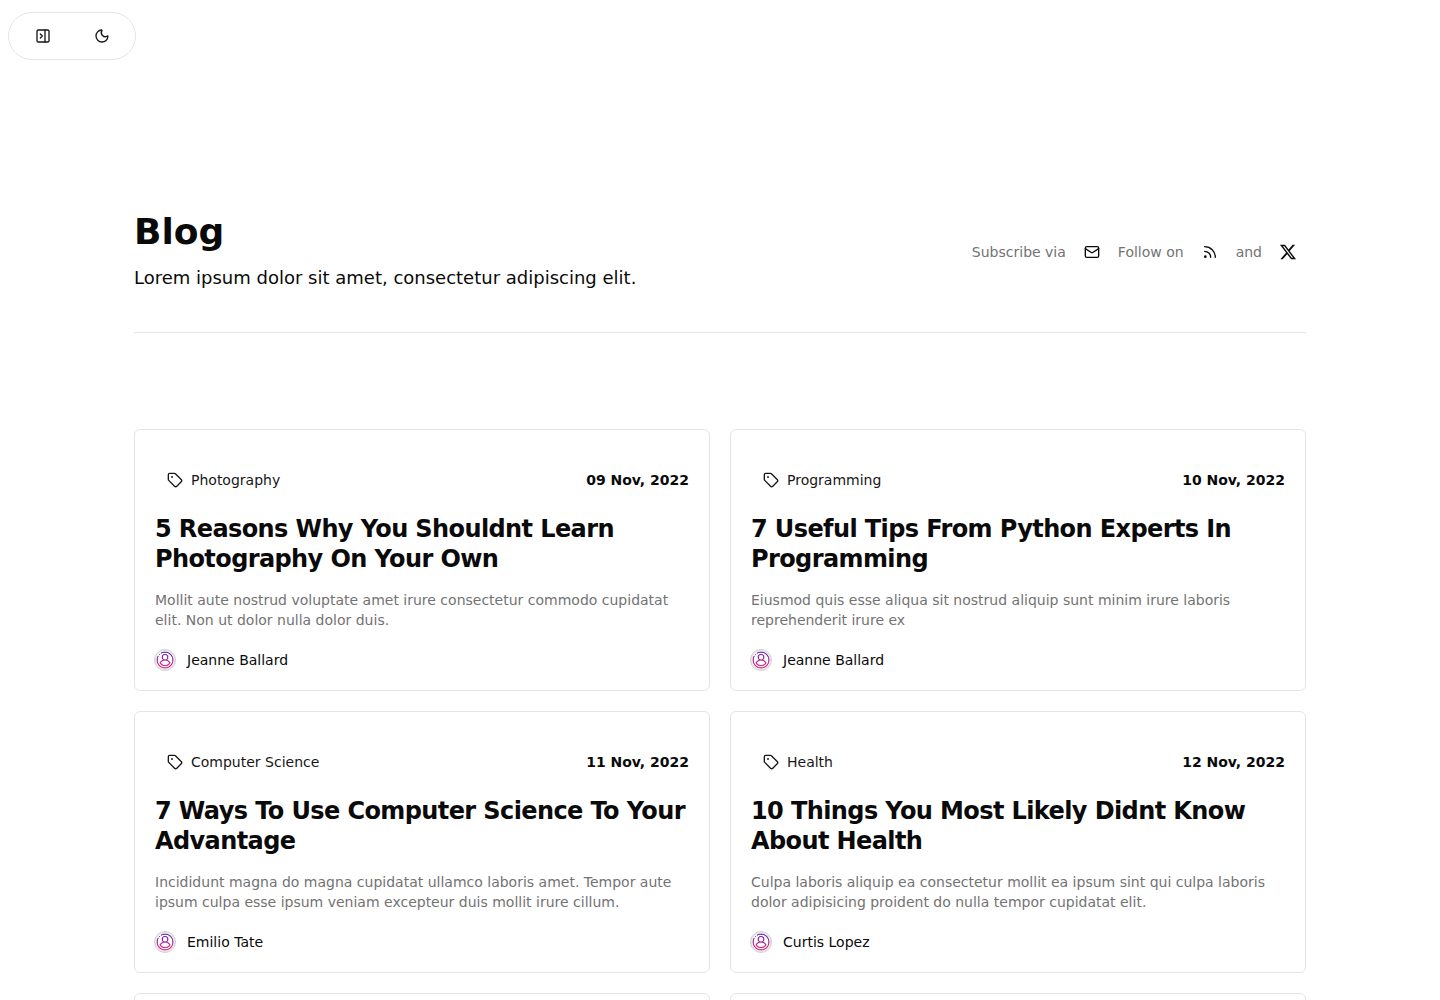Click Jeanne Ballard name in Programming card
This screenshot has width=1440, height=1000.
833,660
